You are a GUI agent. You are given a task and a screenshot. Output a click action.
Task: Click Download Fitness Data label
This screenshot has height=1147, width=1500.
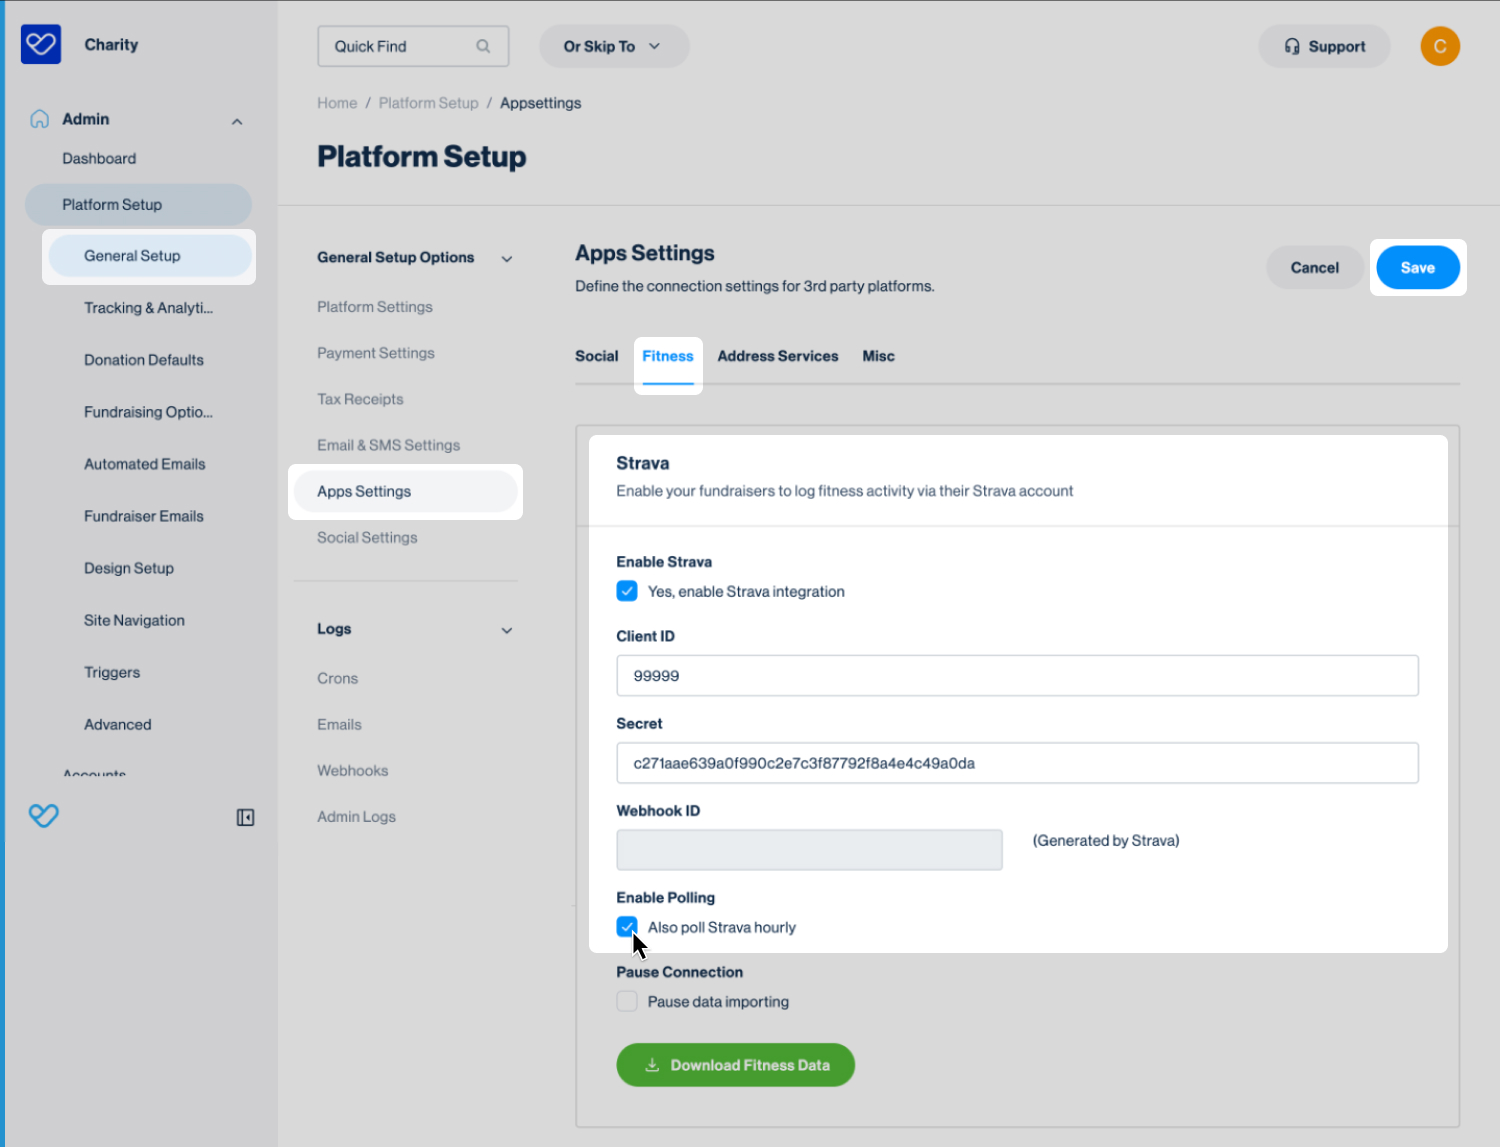tap(750, 1065)
